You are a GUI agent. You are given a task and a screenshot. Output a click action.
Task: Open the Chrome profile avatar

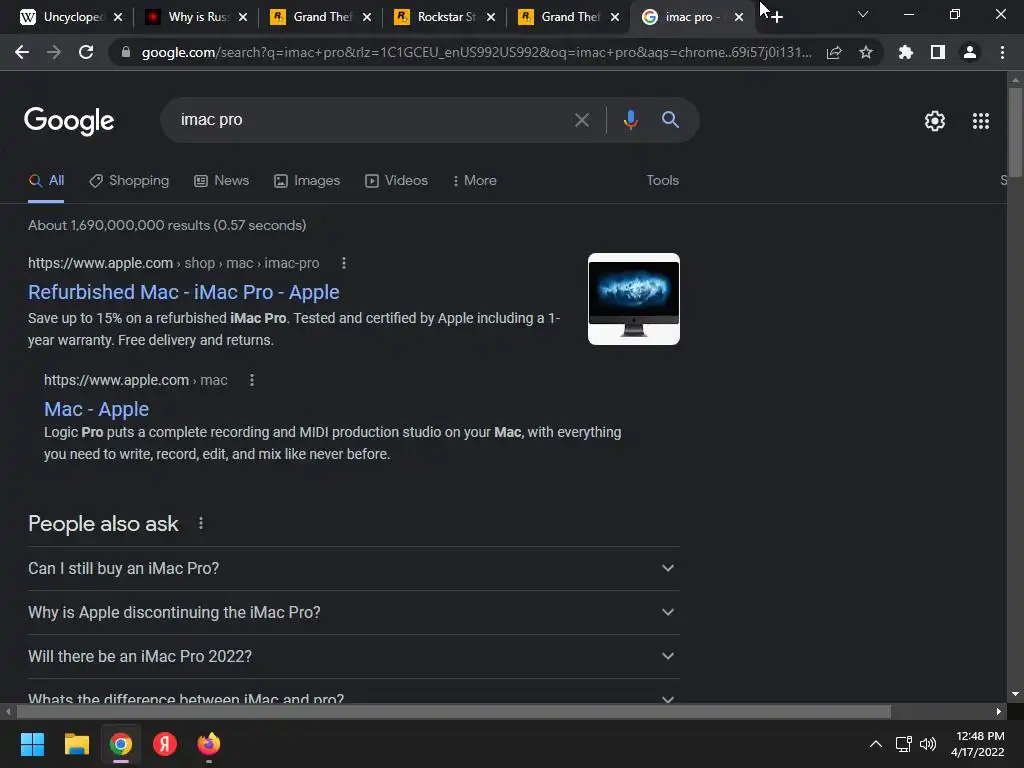click(x=970, y=52)
